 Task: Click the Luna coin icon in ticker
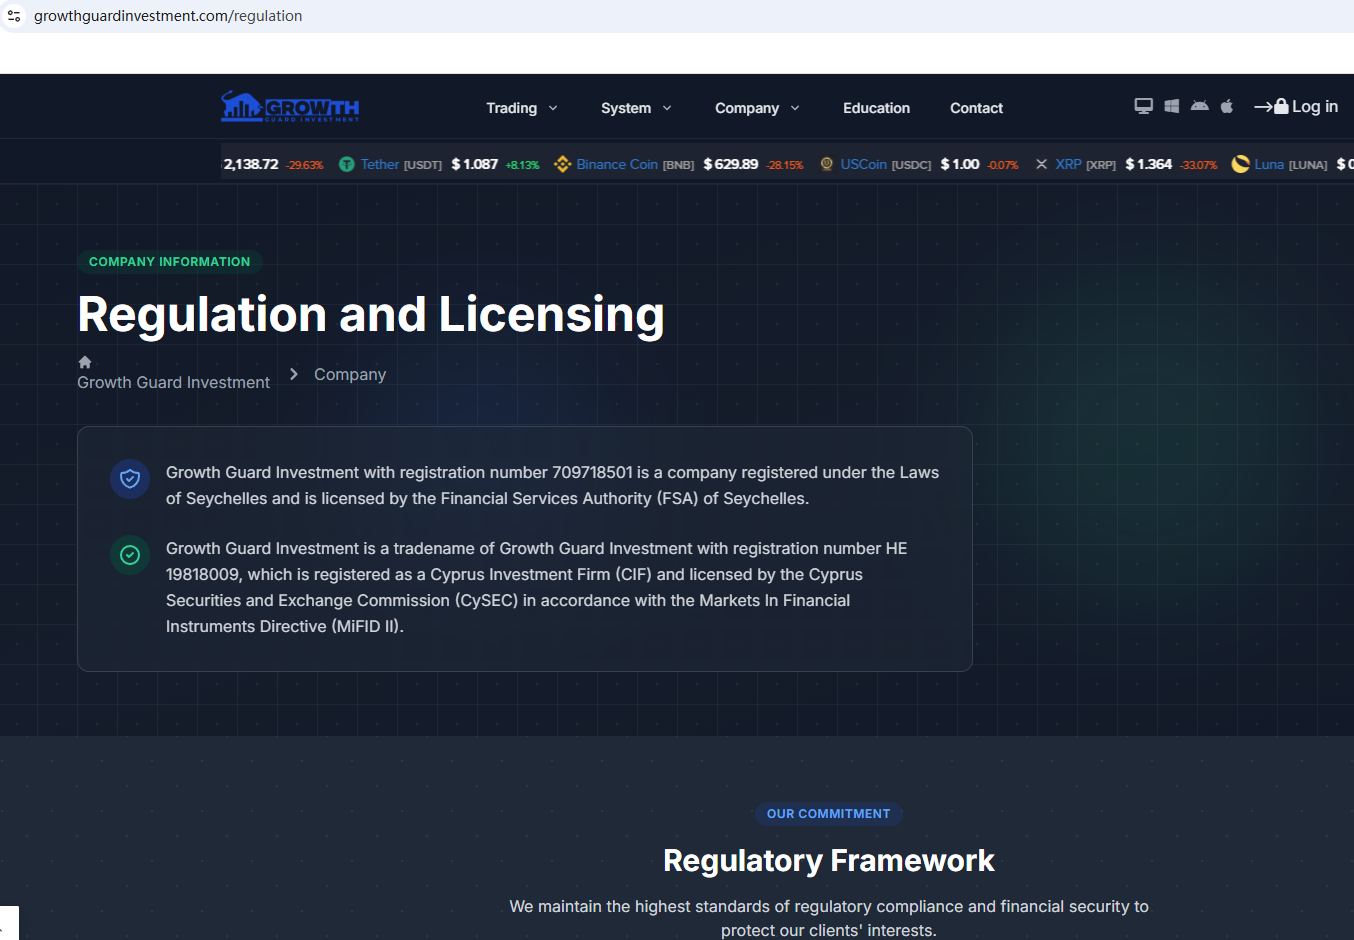(x=1240, y=164)
